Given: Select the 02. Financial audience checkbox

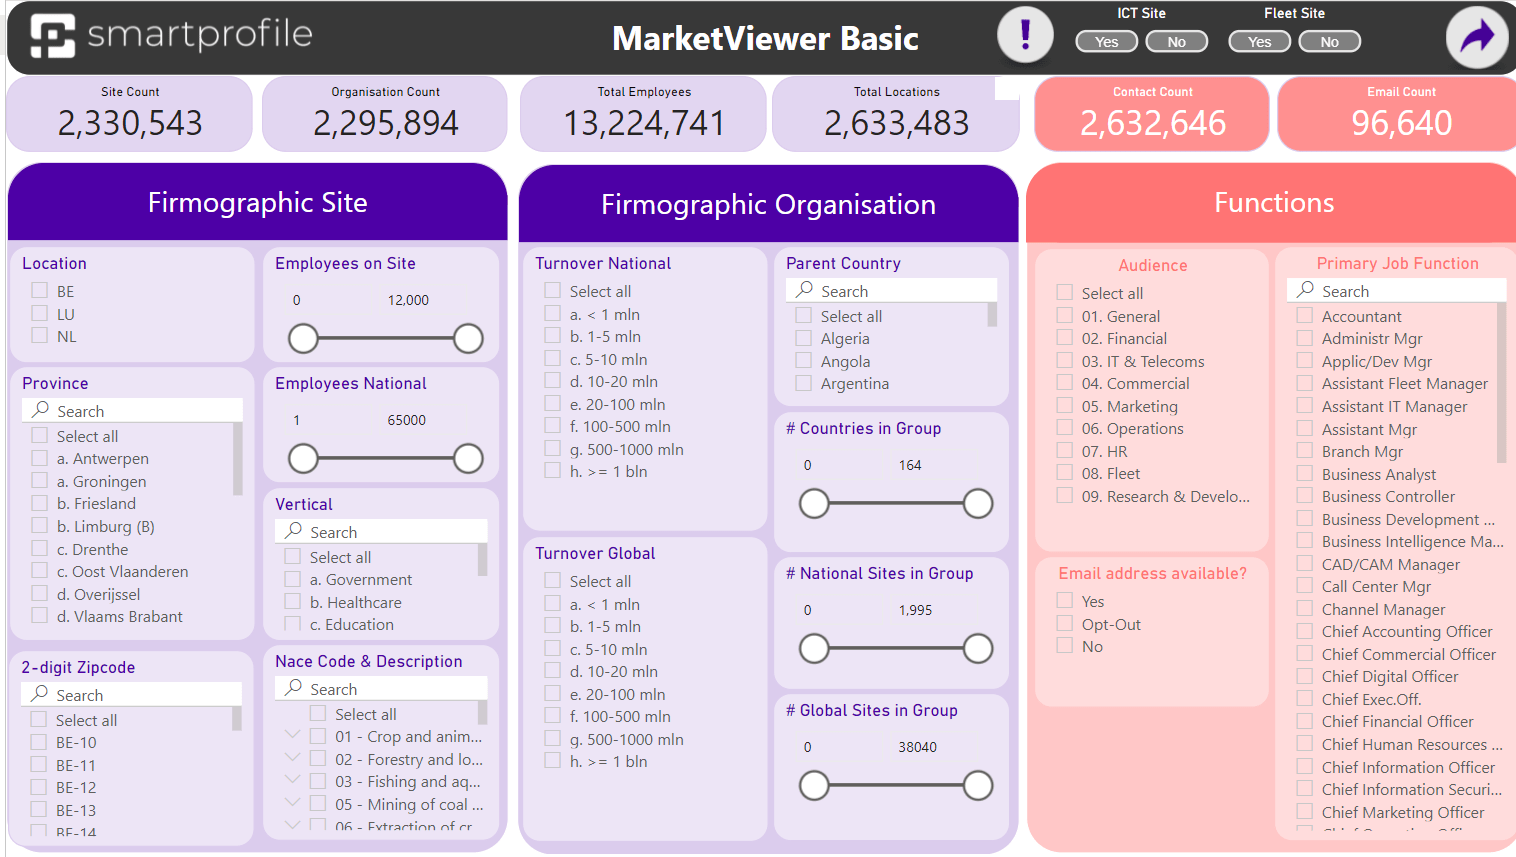Looking at the screenshot, I should click(1064, 338).
